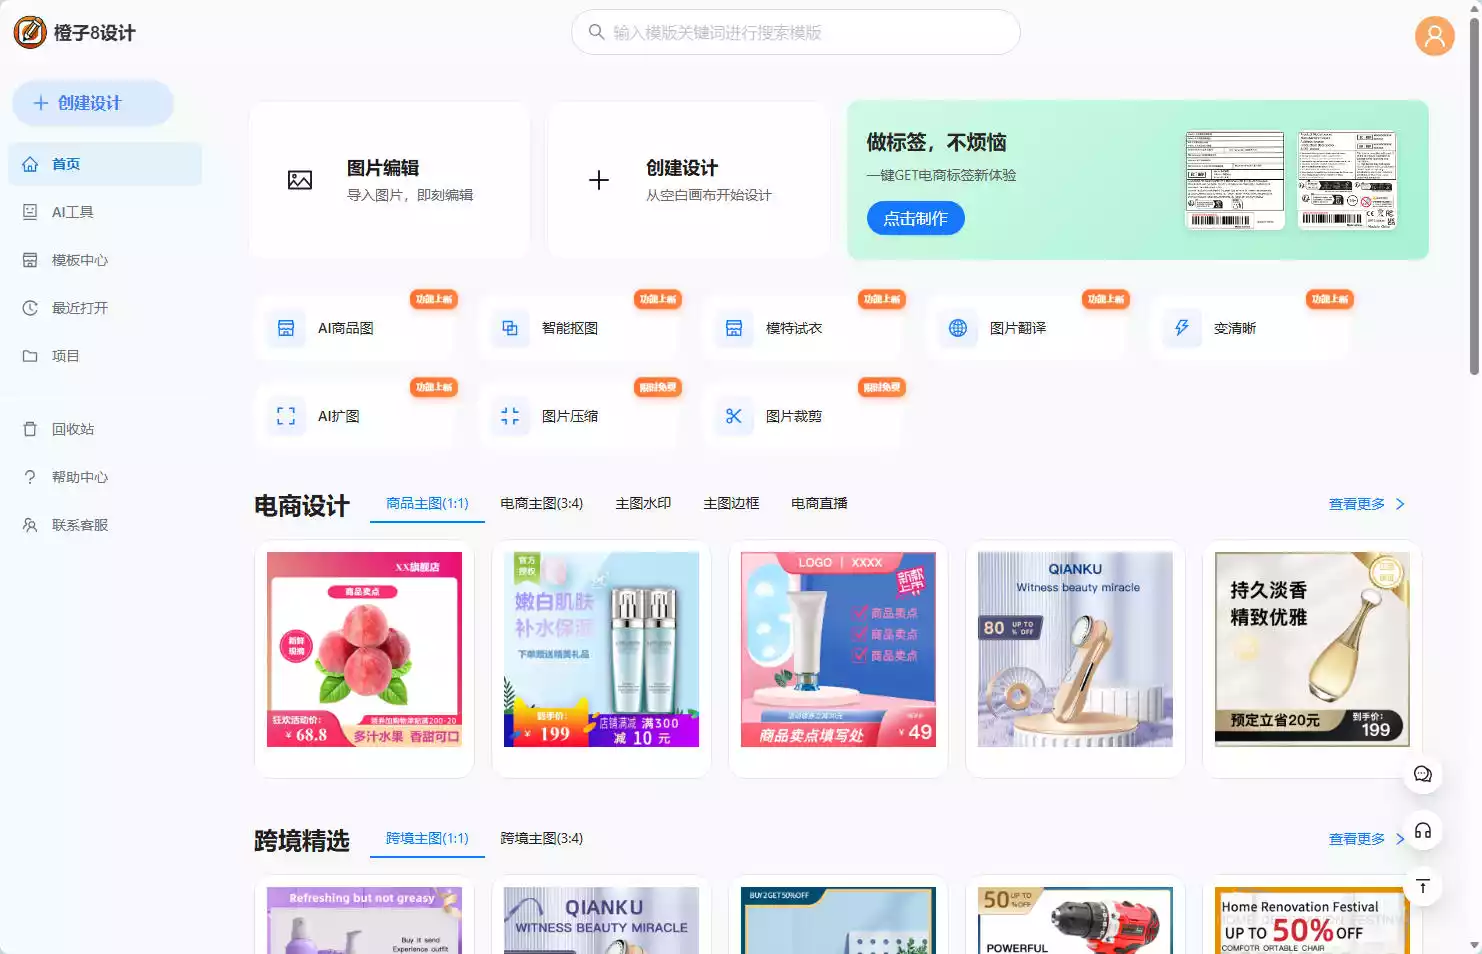This screenshot has height=954, width=1482.
Task: Open the BUY2GET50%OFF template thumbnail
Action: pos(838,920)
